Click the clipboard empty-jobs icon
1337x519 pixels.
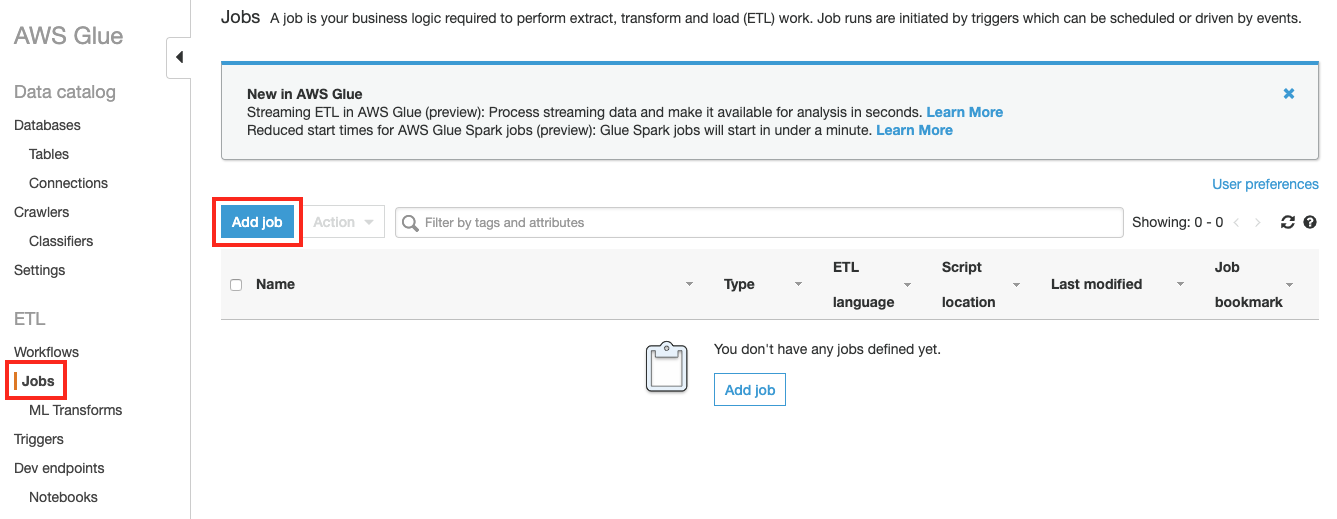pos(667,367)
